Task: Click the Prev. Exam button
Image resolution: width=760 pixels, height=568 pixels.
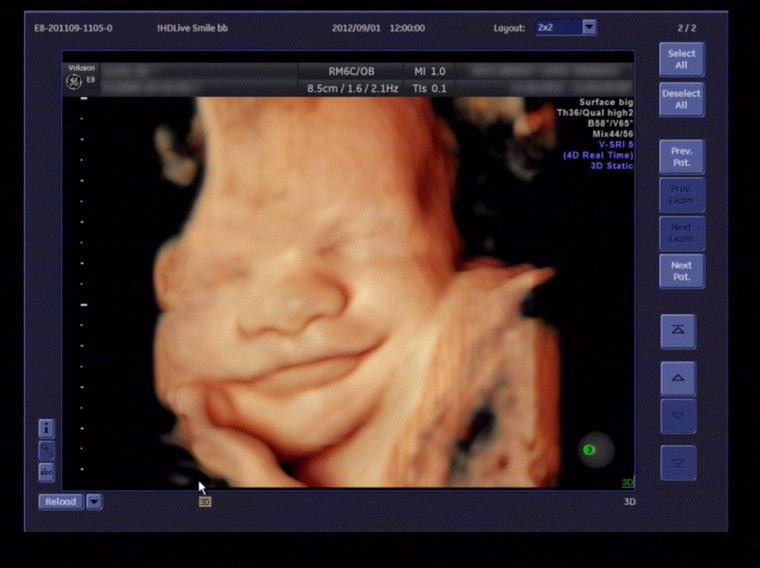Action: [x=681, y=194]
